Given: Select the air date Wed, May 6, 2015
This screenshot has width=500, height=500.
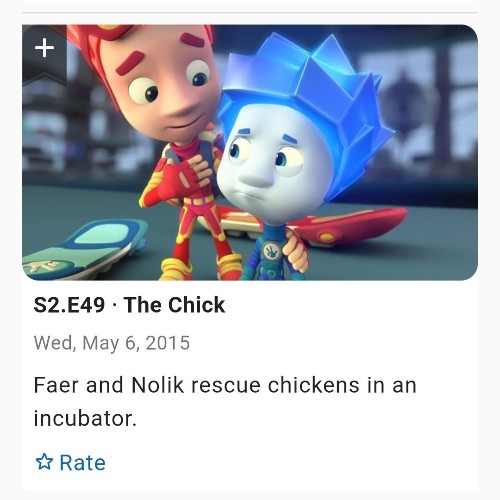Looking at the screenshot, I should (x=112, y=343).
